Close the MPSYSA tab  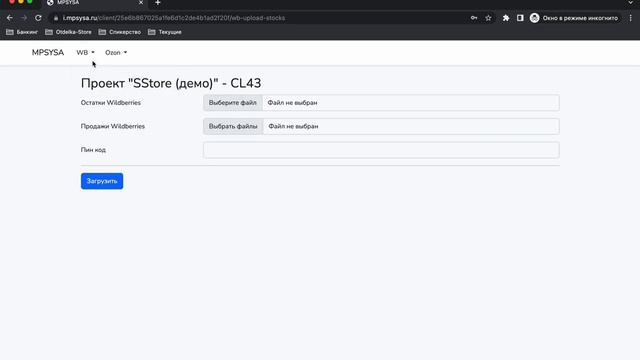(141, 3)
